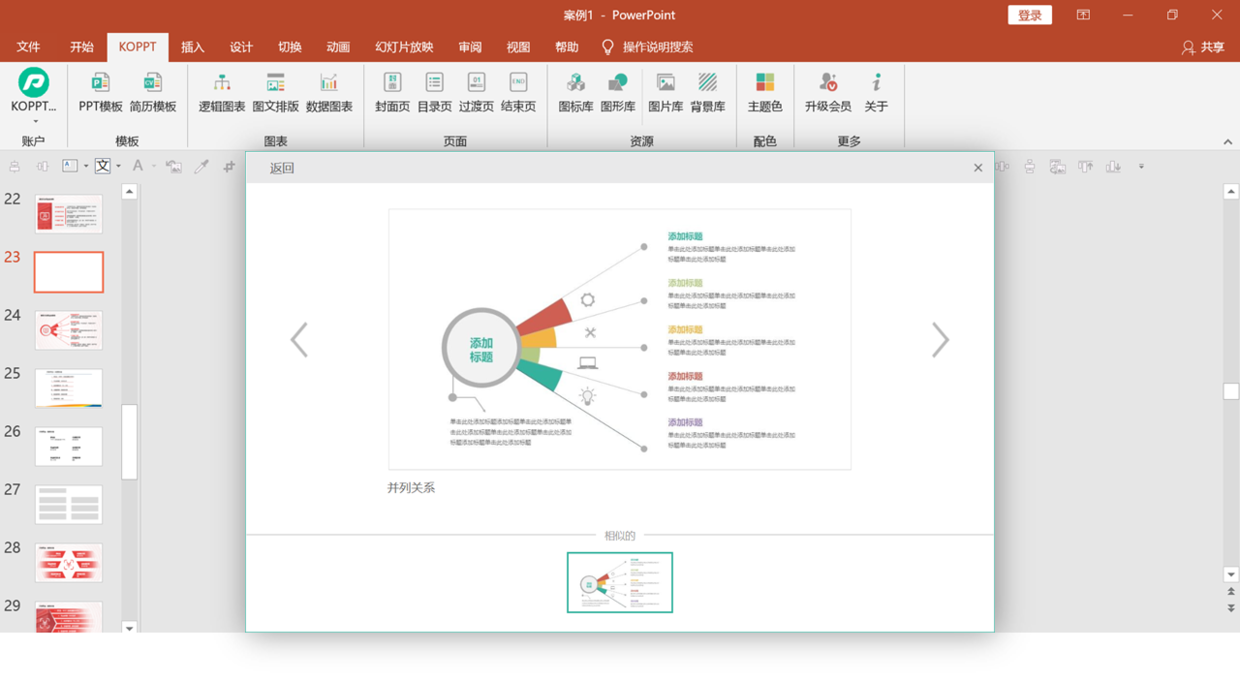Expand the 文 tool dropdown arrow

coord(118,167)
